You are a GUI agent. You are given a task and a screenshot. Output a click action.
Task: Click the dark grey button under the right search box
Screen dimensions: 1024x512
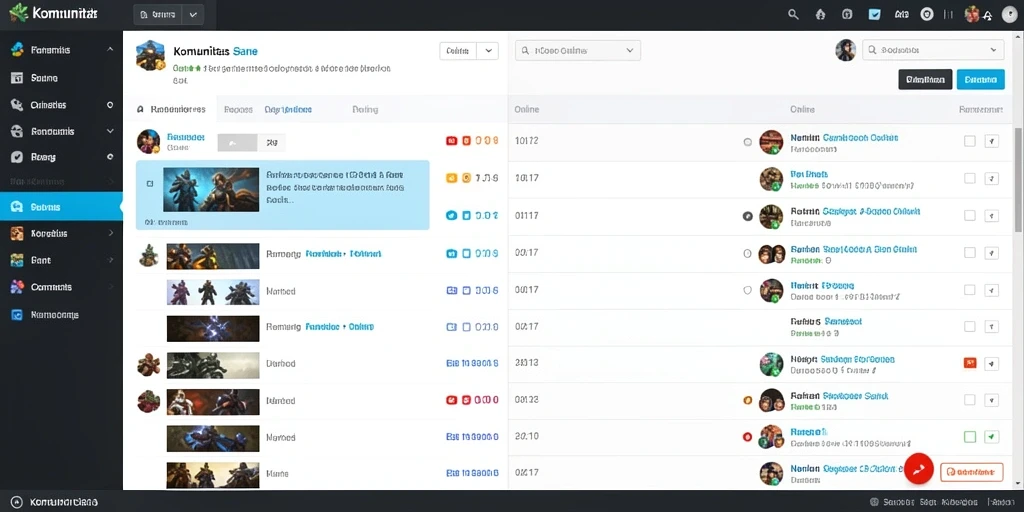(925, 80)
